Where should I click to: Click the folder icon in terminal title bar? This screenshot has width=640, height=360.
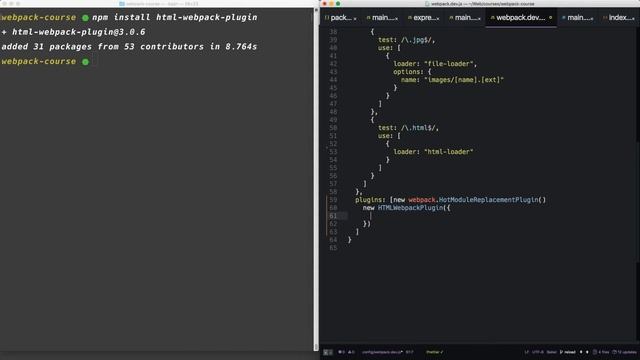tap(122, 4)
